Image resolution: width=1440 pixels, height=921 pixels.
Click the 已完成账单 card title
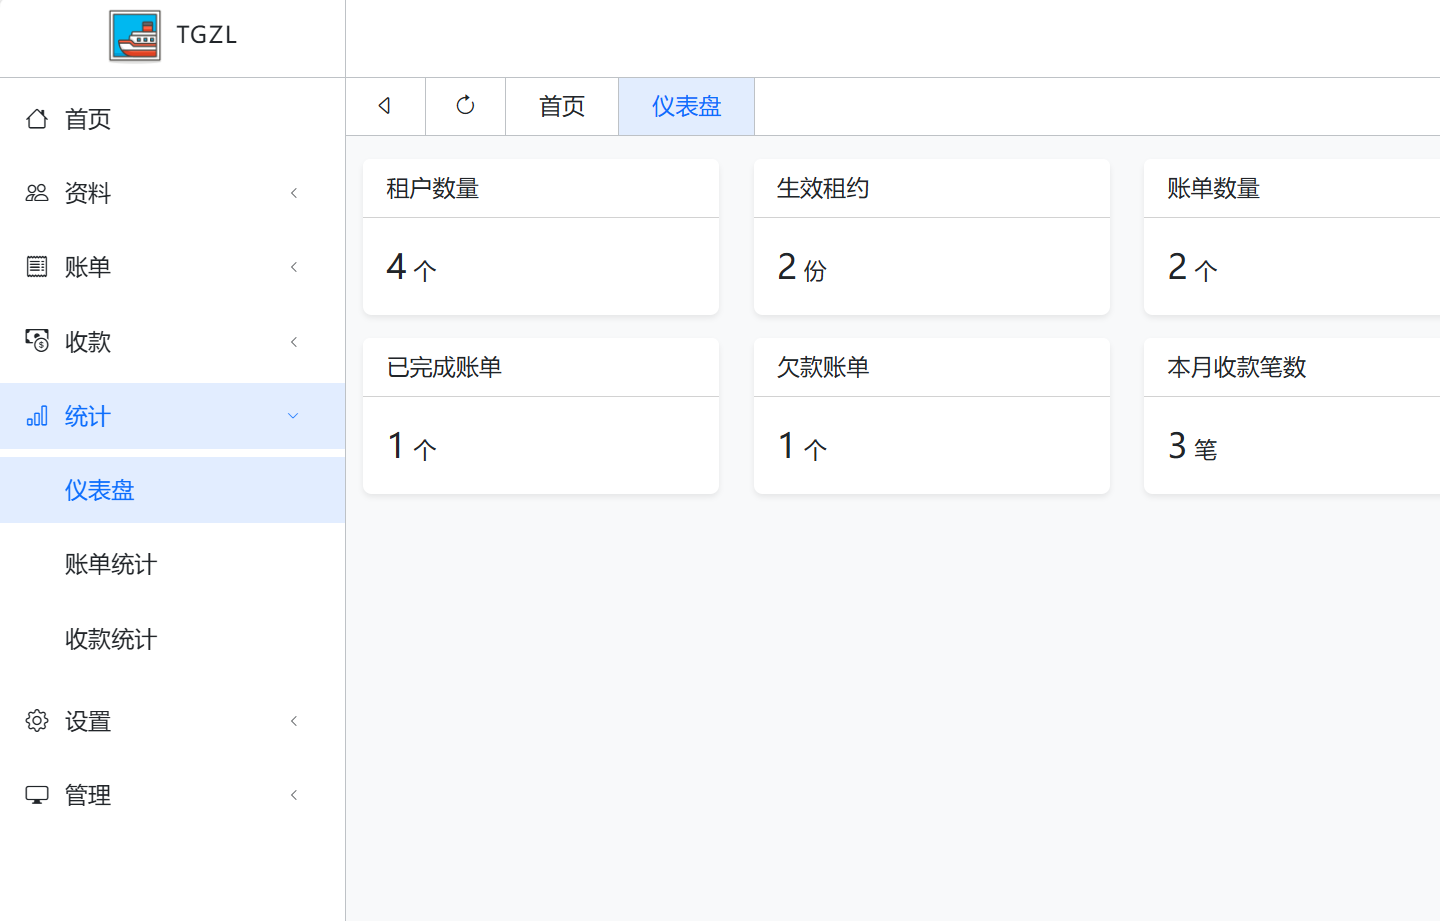[445, 367]
